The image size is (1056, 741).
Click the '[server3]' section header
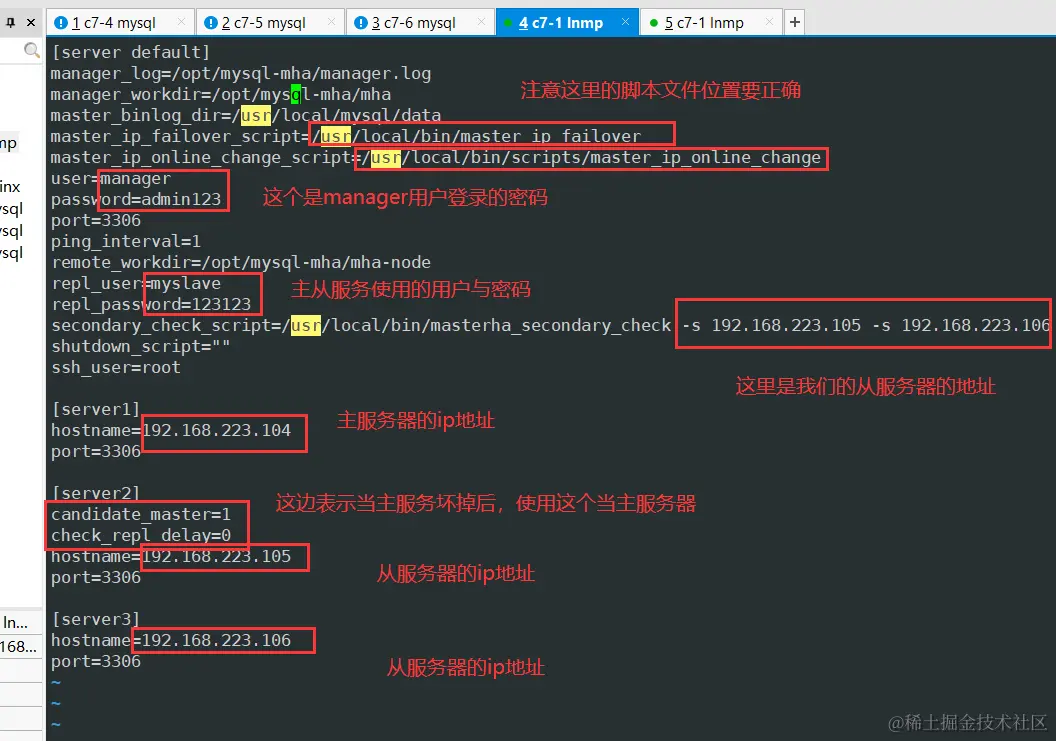coord(96,620)
